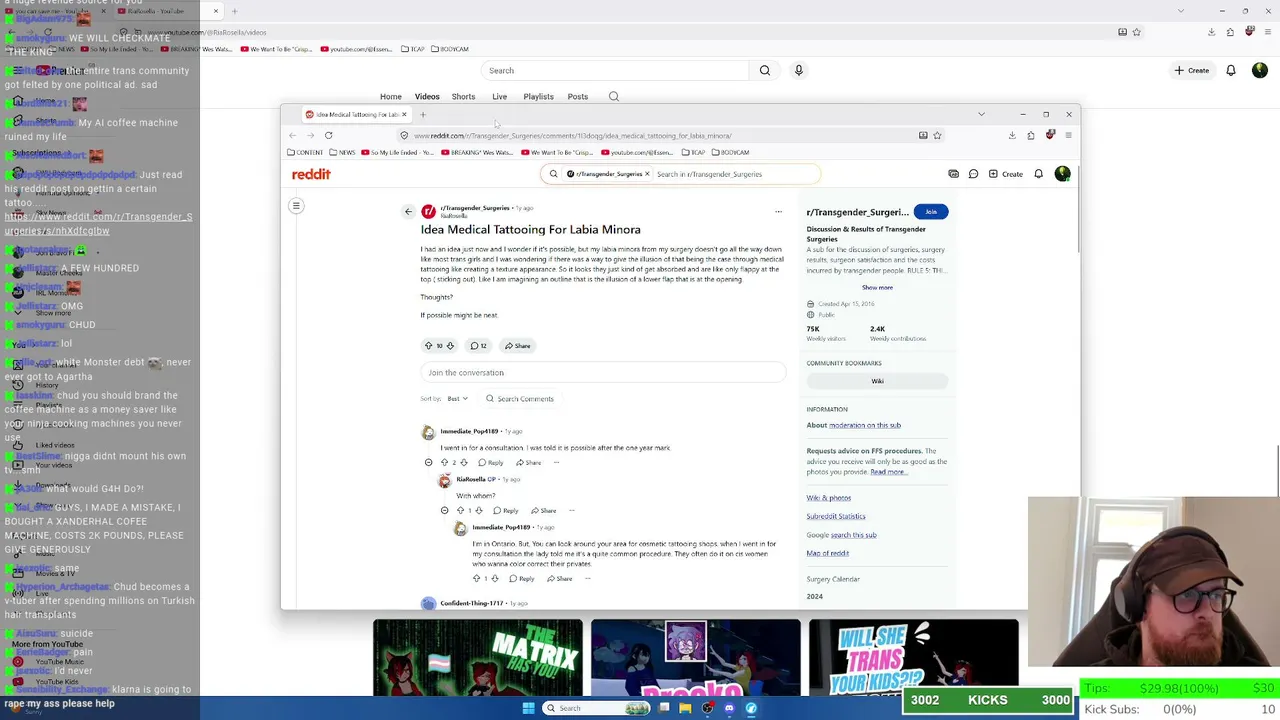The width and height of the screenshot is (1280, 720).
Task: Collapse RiaRosella's reply thread
Action: tap(445, 511)
